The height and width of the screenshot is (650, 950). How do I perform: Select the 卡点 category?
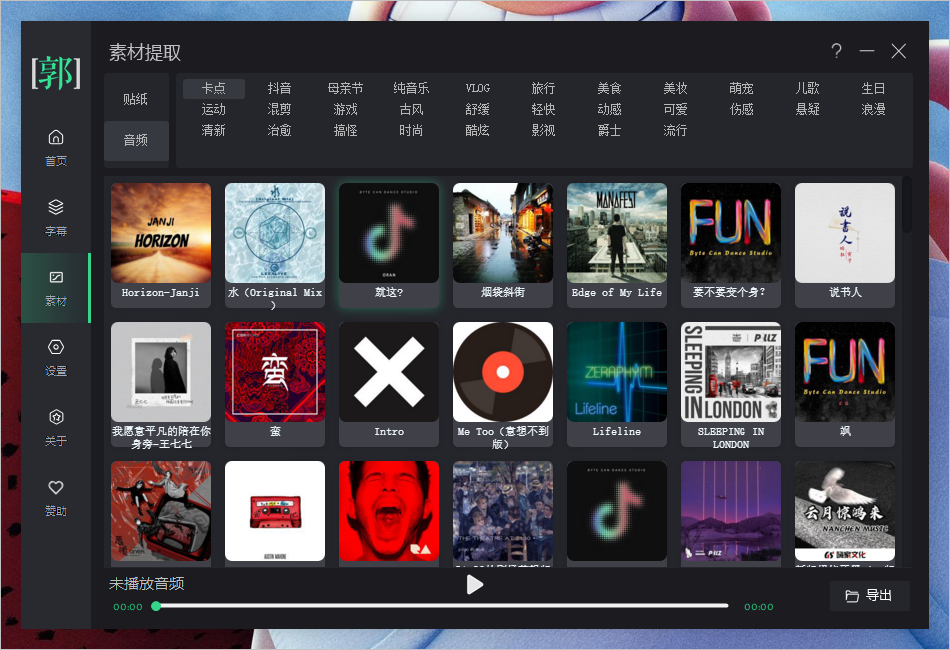[213, 88]
